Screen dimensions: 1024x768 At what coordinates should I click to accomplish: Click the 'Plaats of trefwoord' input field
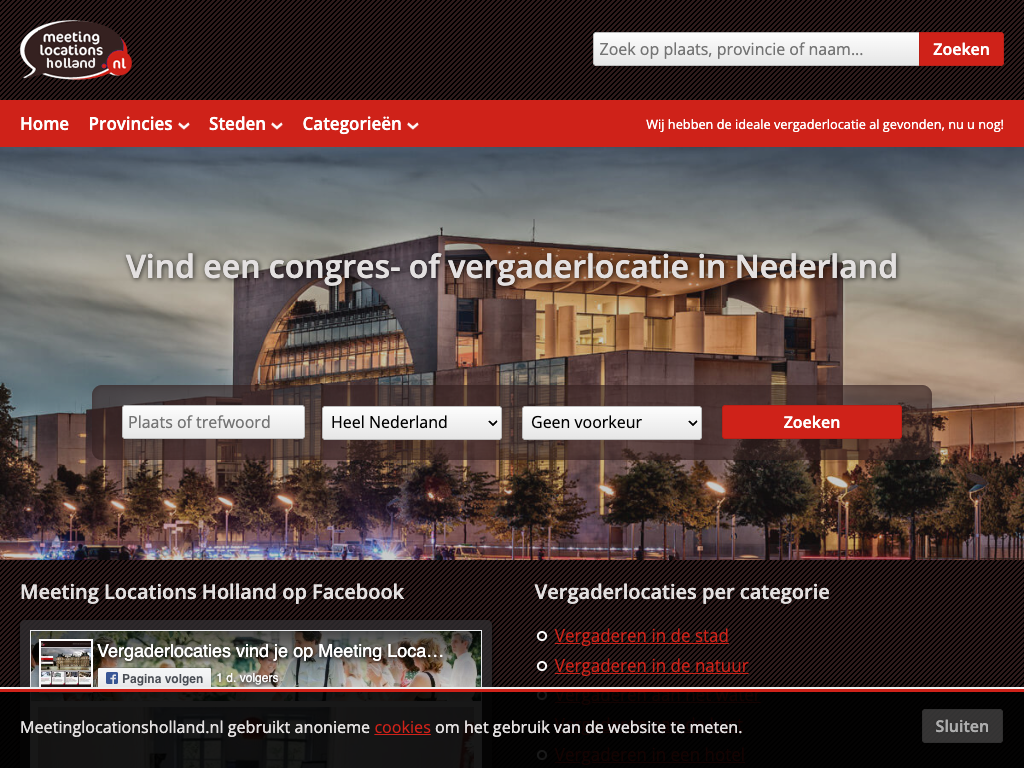(213, 422)
